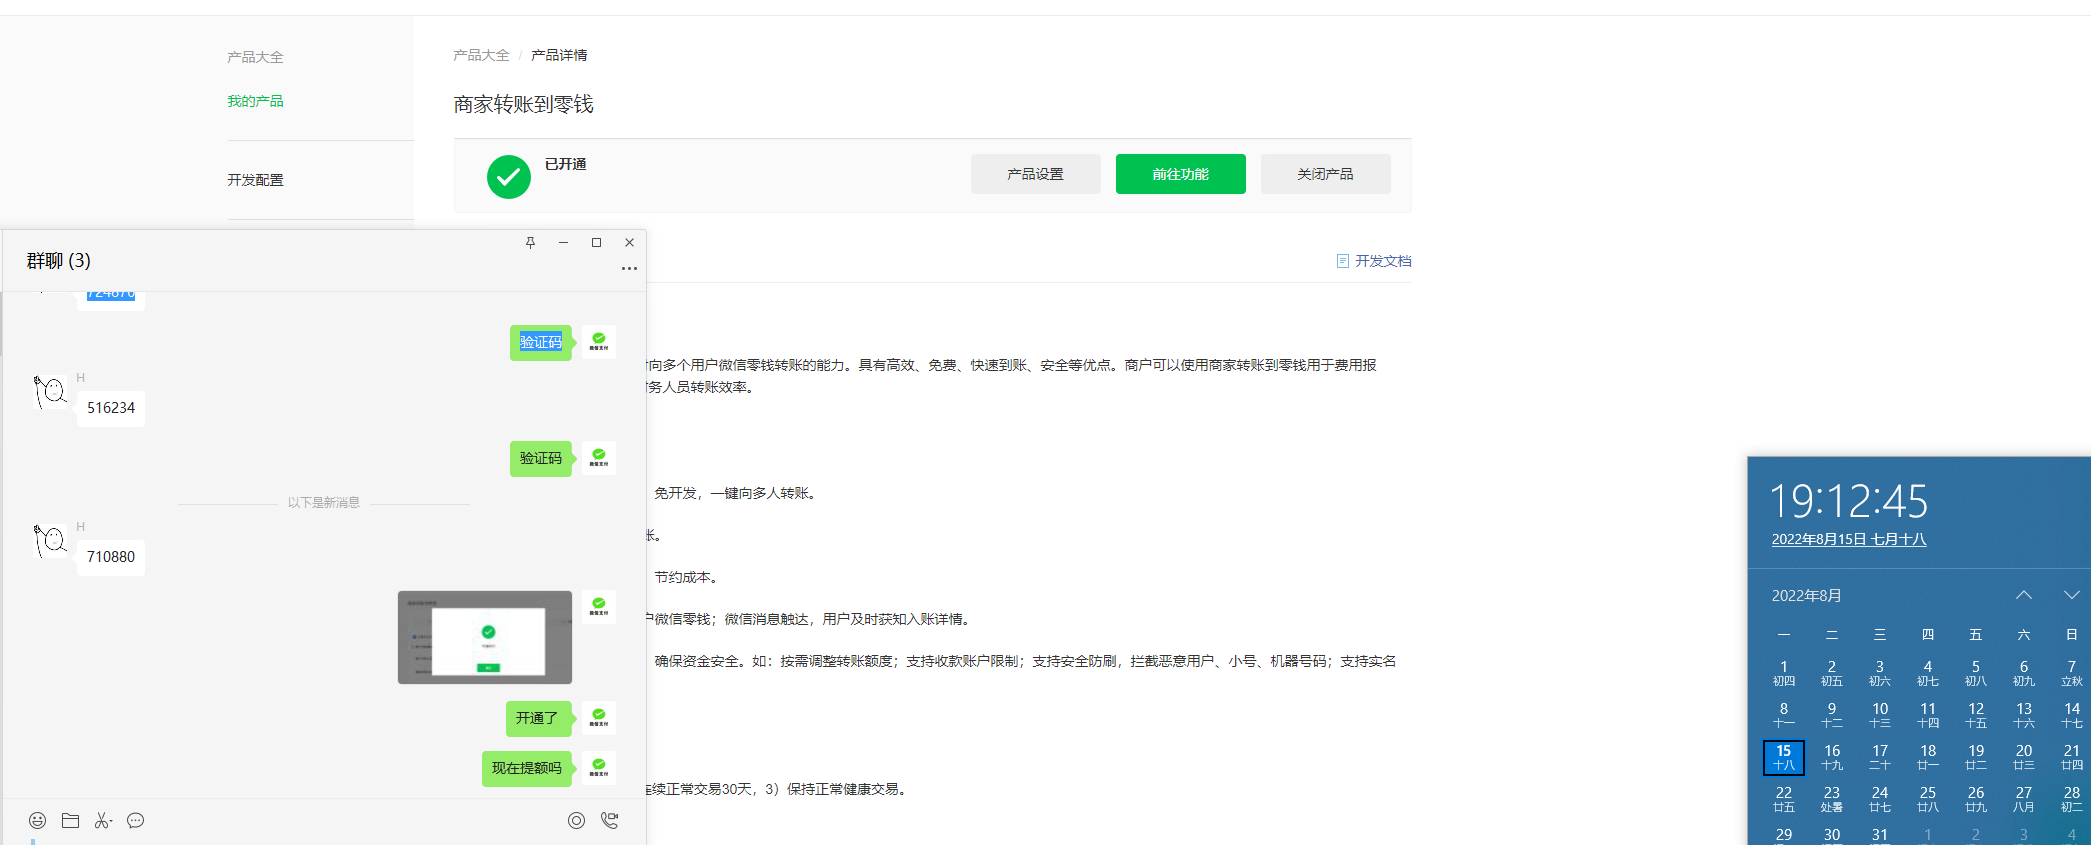
Task: Click the date link 2022年8月15日 七月十八
Action: click(1849, 539)
